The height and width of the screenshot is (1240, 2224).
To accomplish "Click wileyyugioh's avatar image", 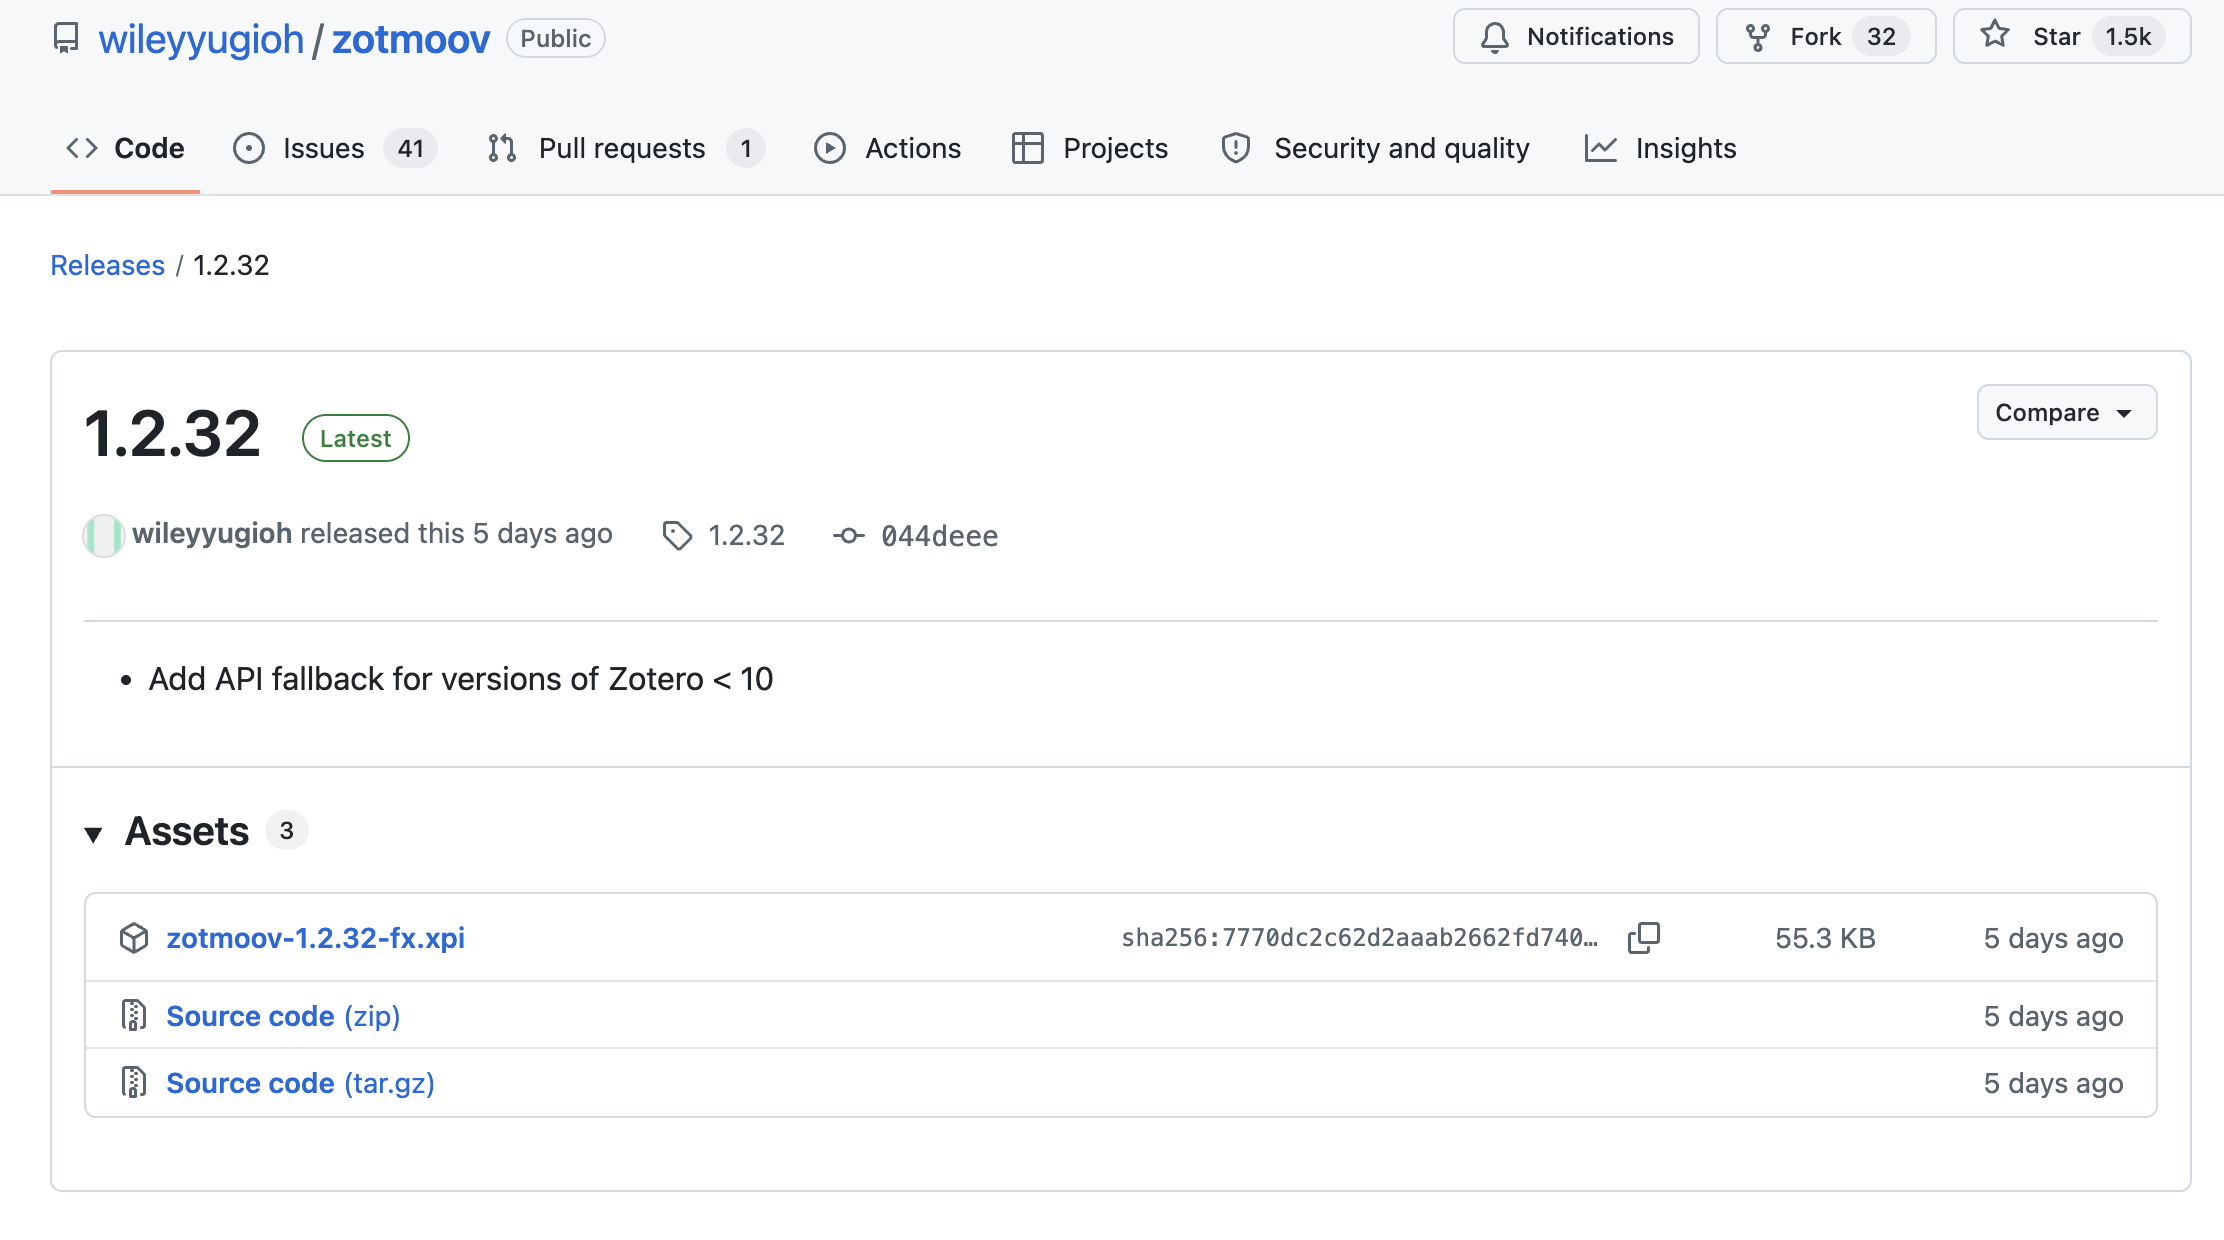I will [x=104, y=535].
